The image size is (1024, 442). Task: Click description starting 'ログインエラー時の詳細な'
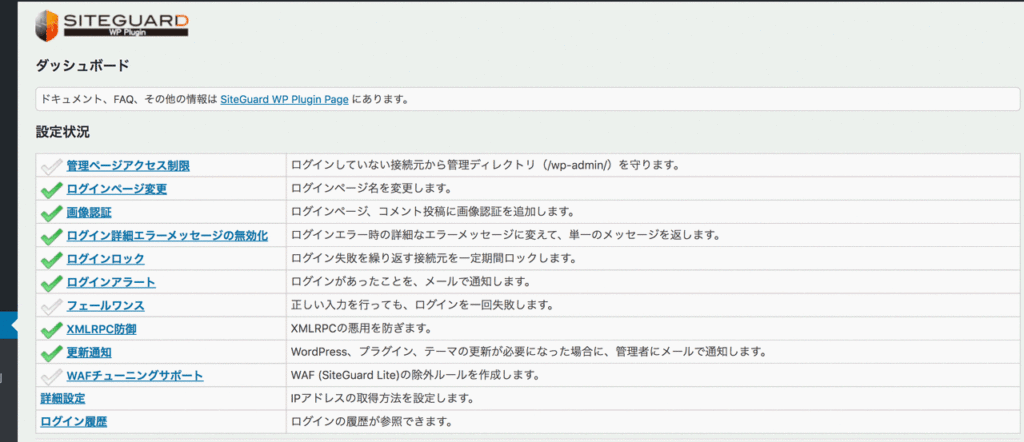click(x=506, y=235)
